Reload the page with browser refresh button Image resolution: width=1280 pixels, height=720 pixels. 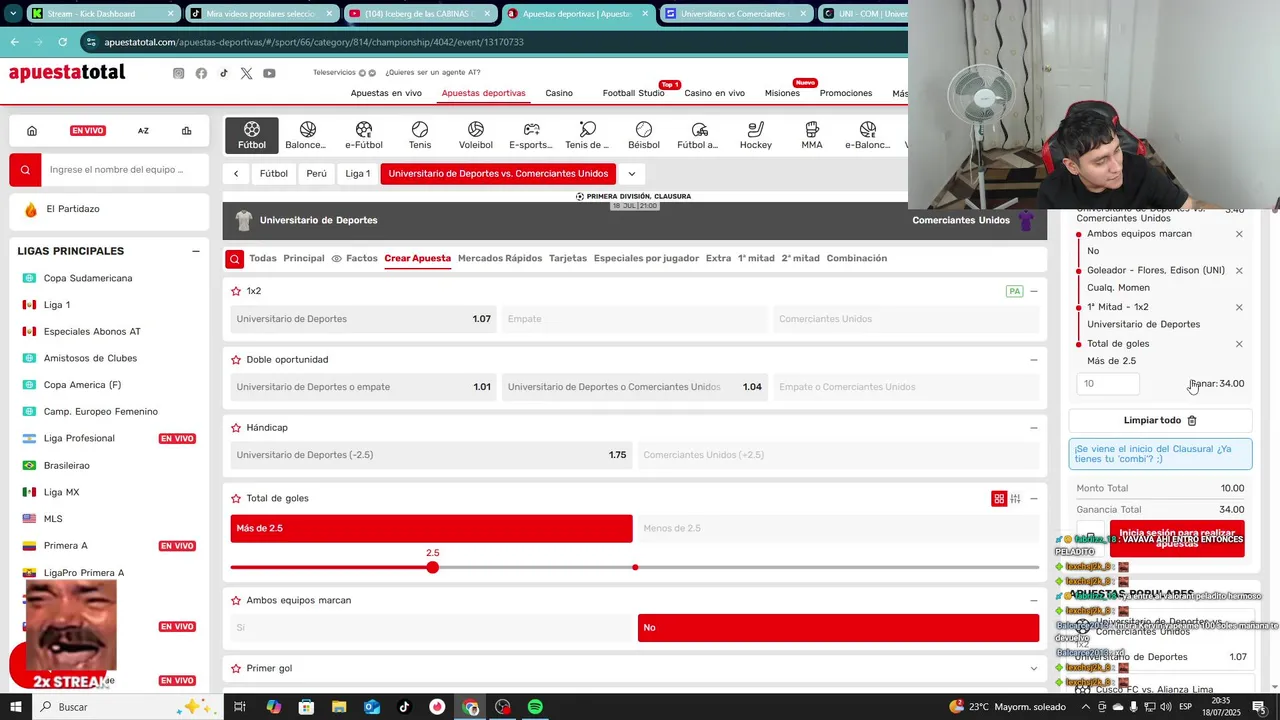coord(63,42)
